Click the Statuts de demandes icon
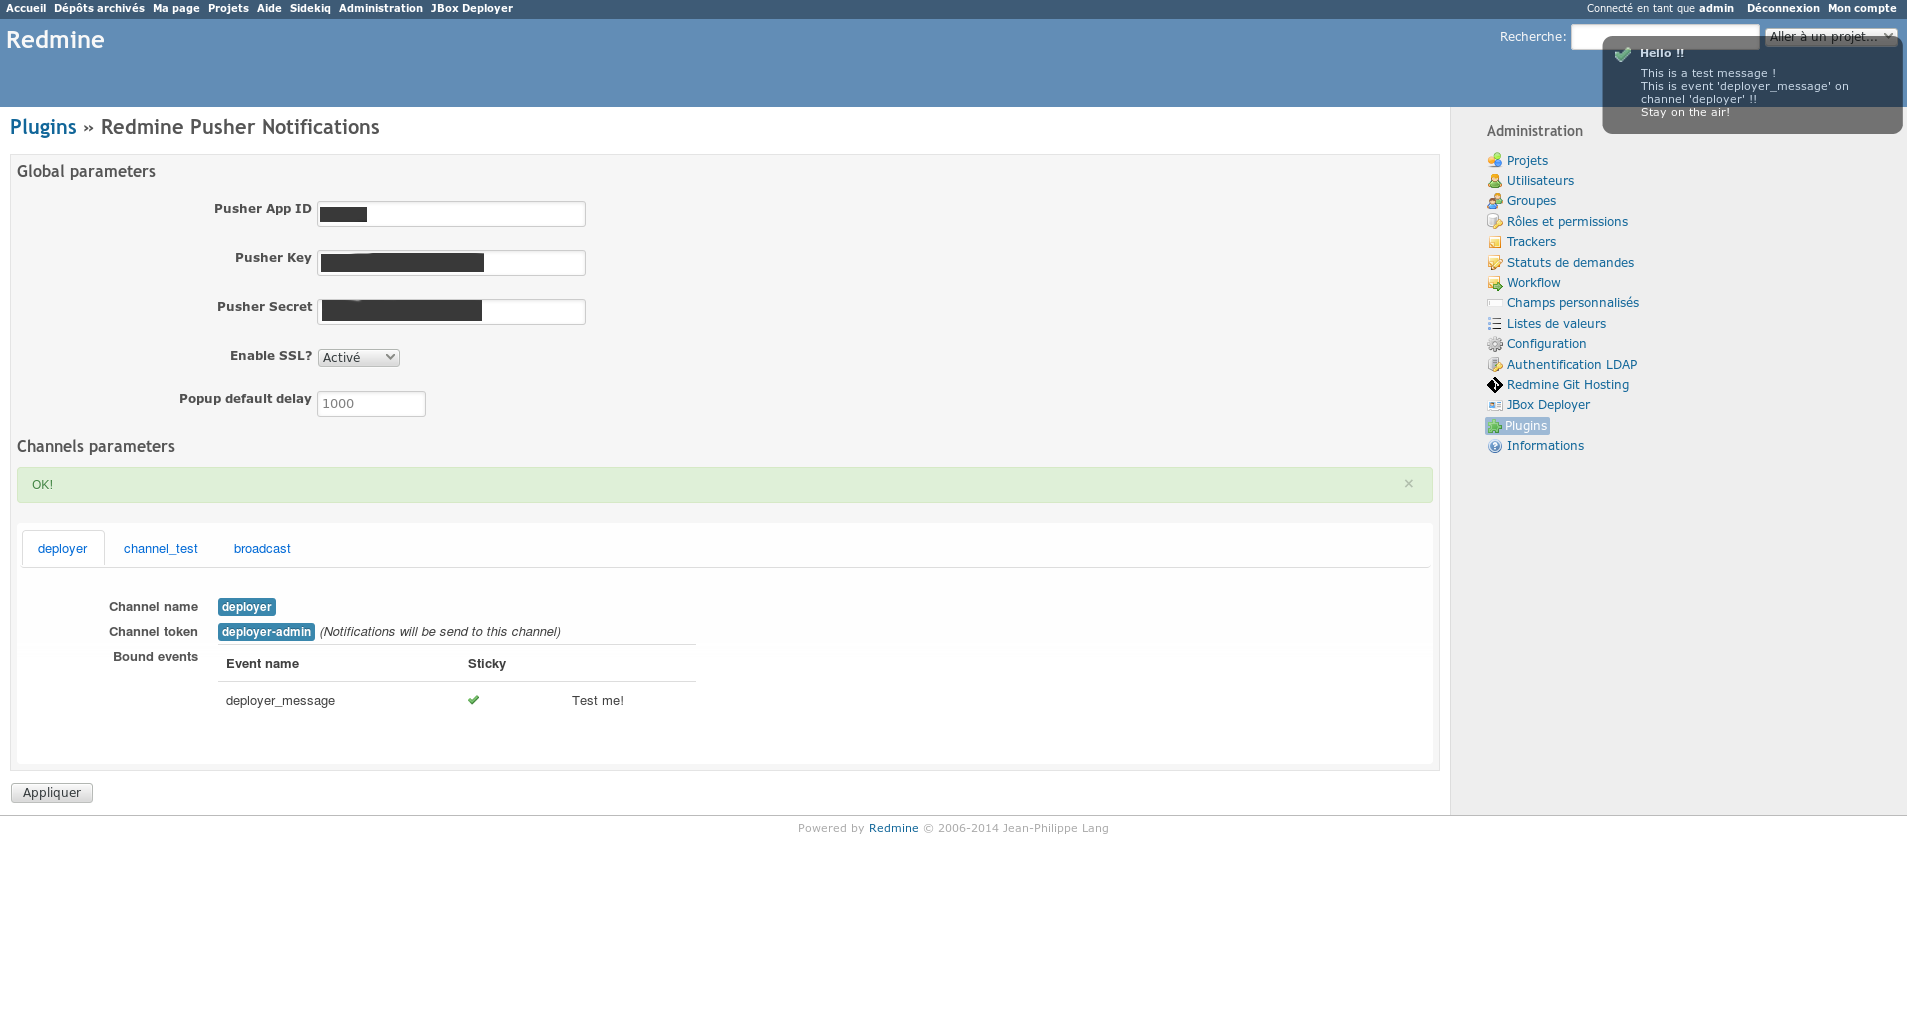Viewport: 1907px width, 1015px height. pyautogui.click(x=1494, y=263)
